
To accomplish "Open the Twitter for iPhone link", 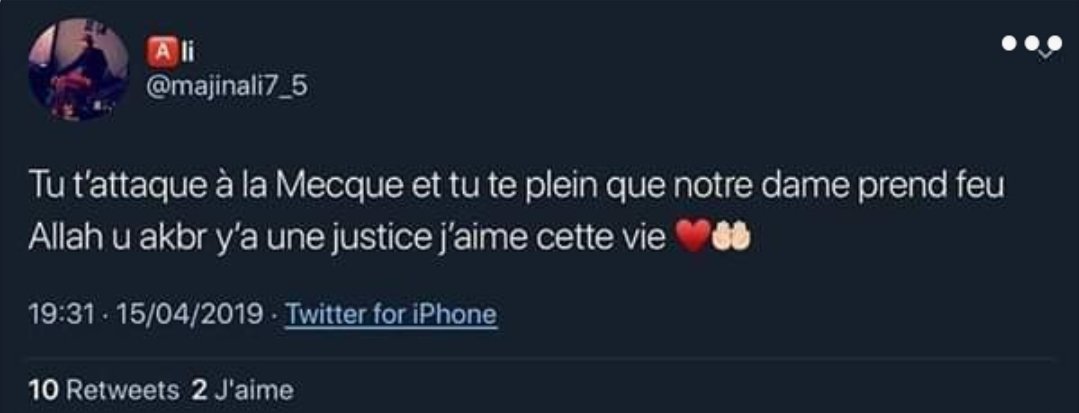I will click(x=390, y=315).
